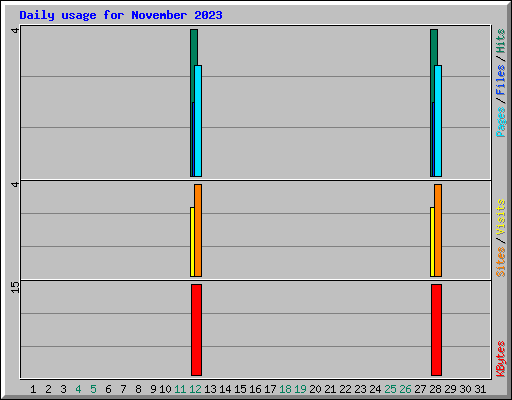This screenshot has height=400, width=512.
Task: Click the cyan Pages bar for day 12
Action: pos(198,121)
